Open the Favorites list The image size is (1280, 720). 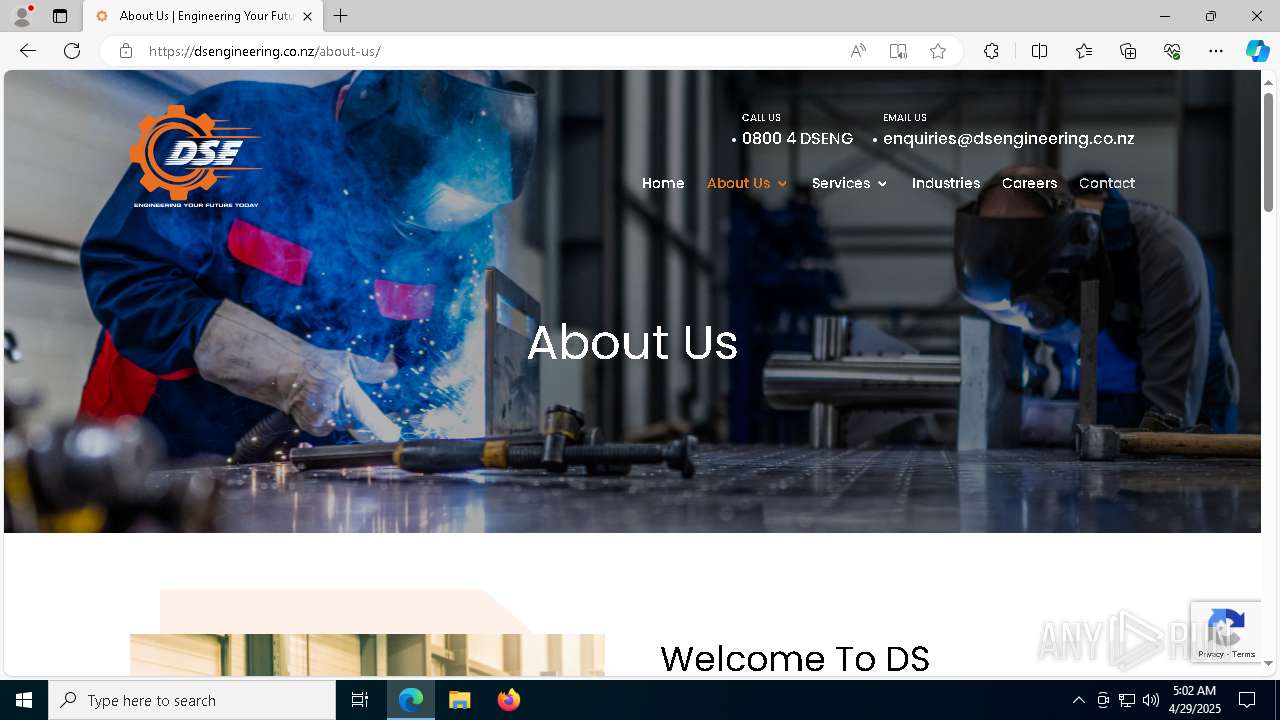pos(1084,51)
